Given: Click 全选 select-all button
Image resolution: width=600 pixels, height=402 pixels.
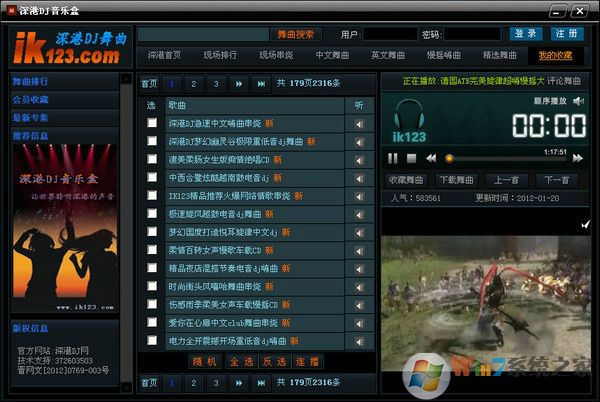Looking at the screenshot, I should [241, 361].
